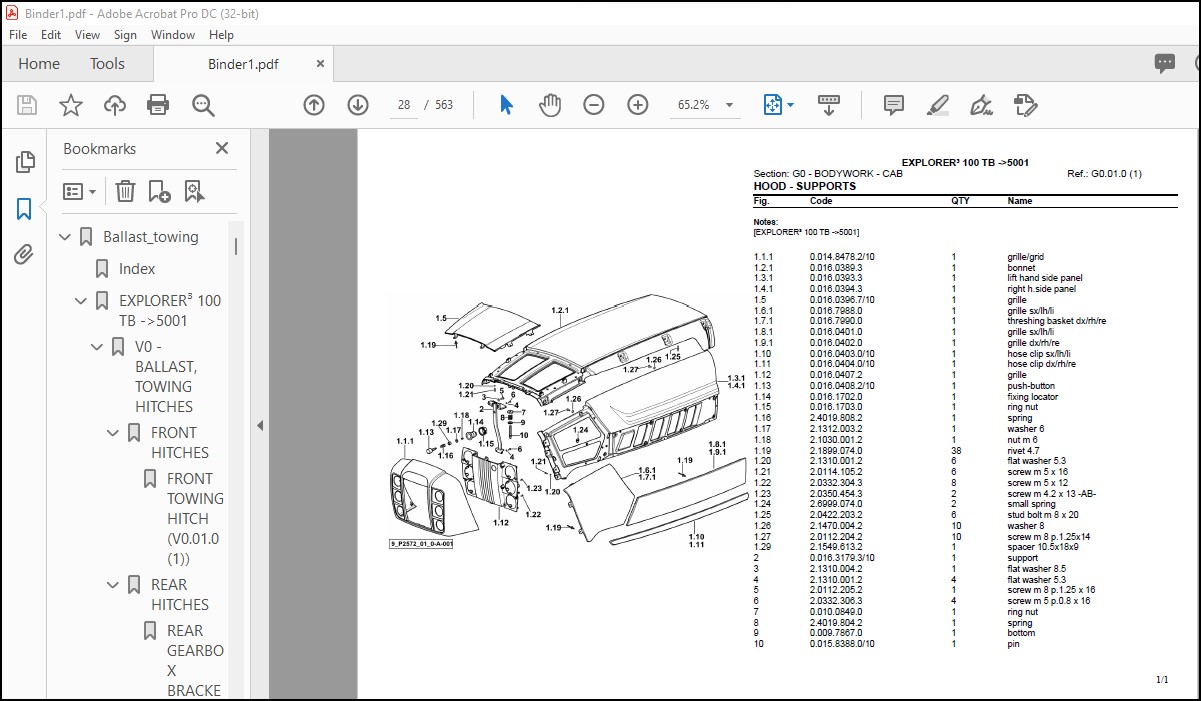Open the Help menu
1201x701 pixels.
click(x=221, y=34)
